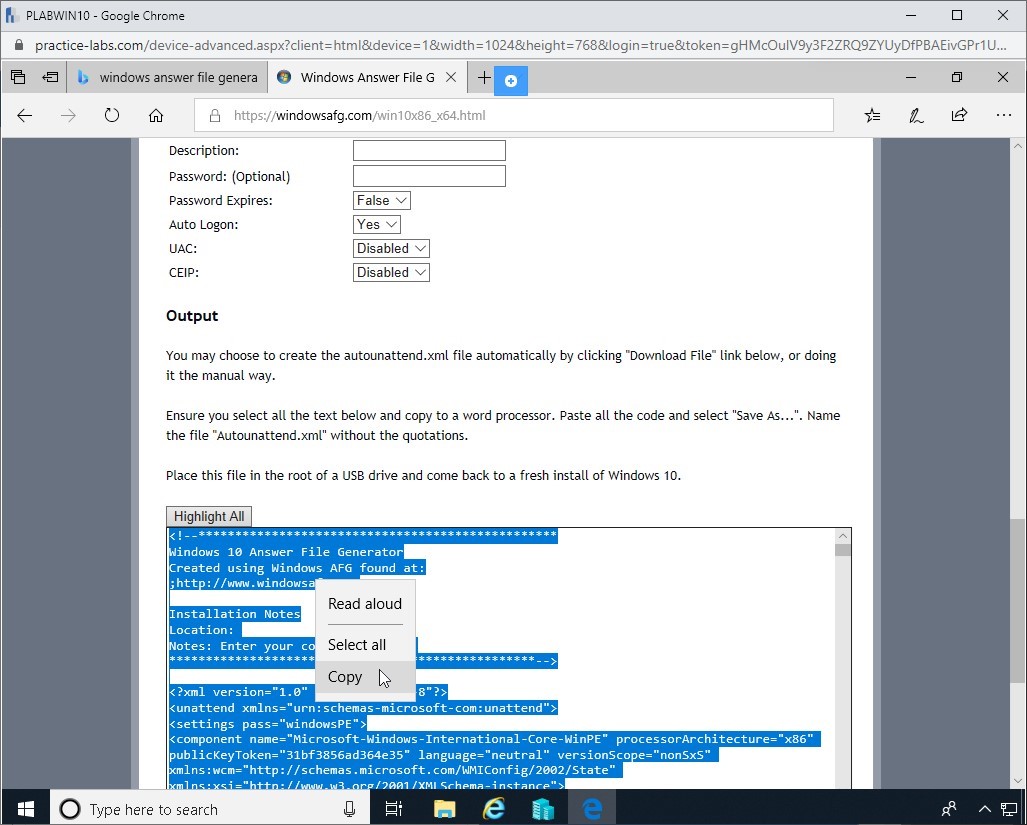Screen dimensions: 1027x825
Task: Click the output textarea scrollbar thumb
Action: tap(843, 549)
